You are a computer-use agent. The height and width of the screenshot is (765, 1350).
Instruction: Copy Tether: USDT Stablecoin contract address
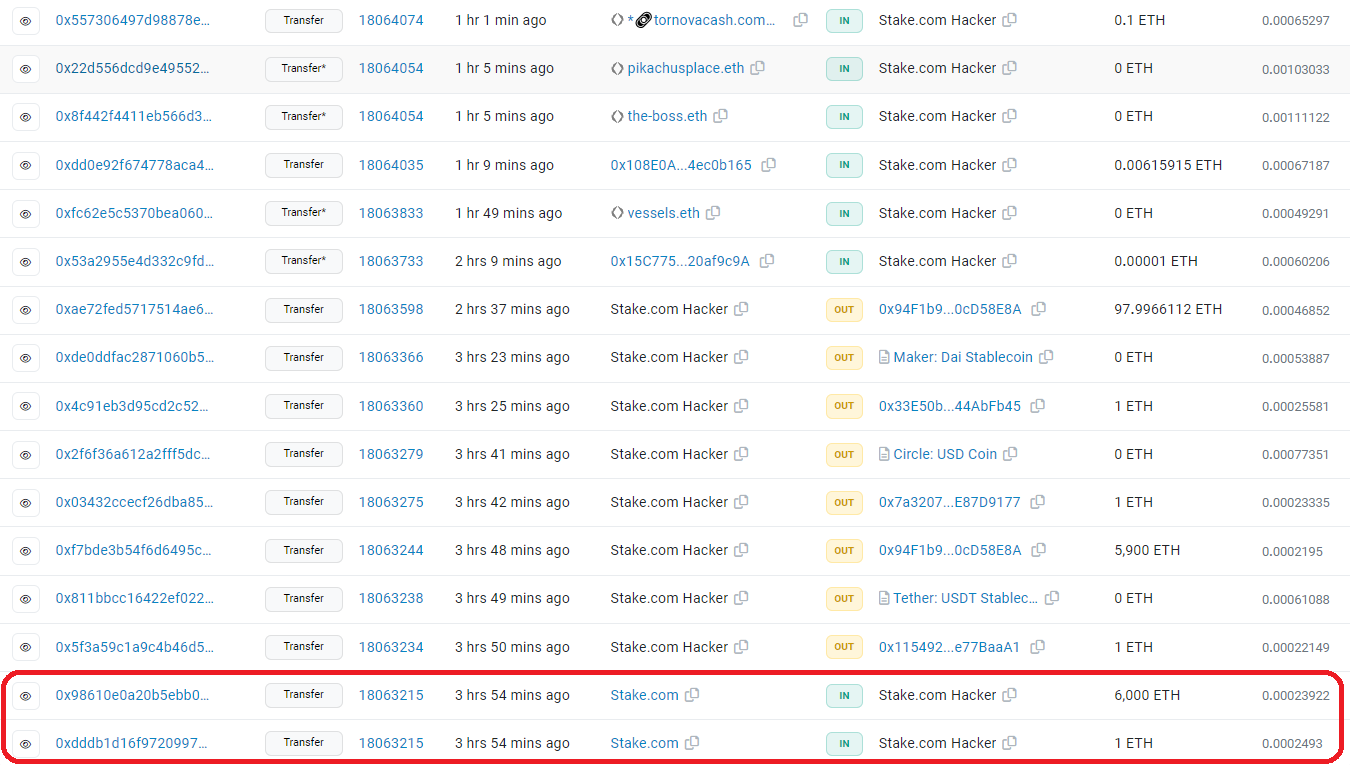pos(1052,598)
